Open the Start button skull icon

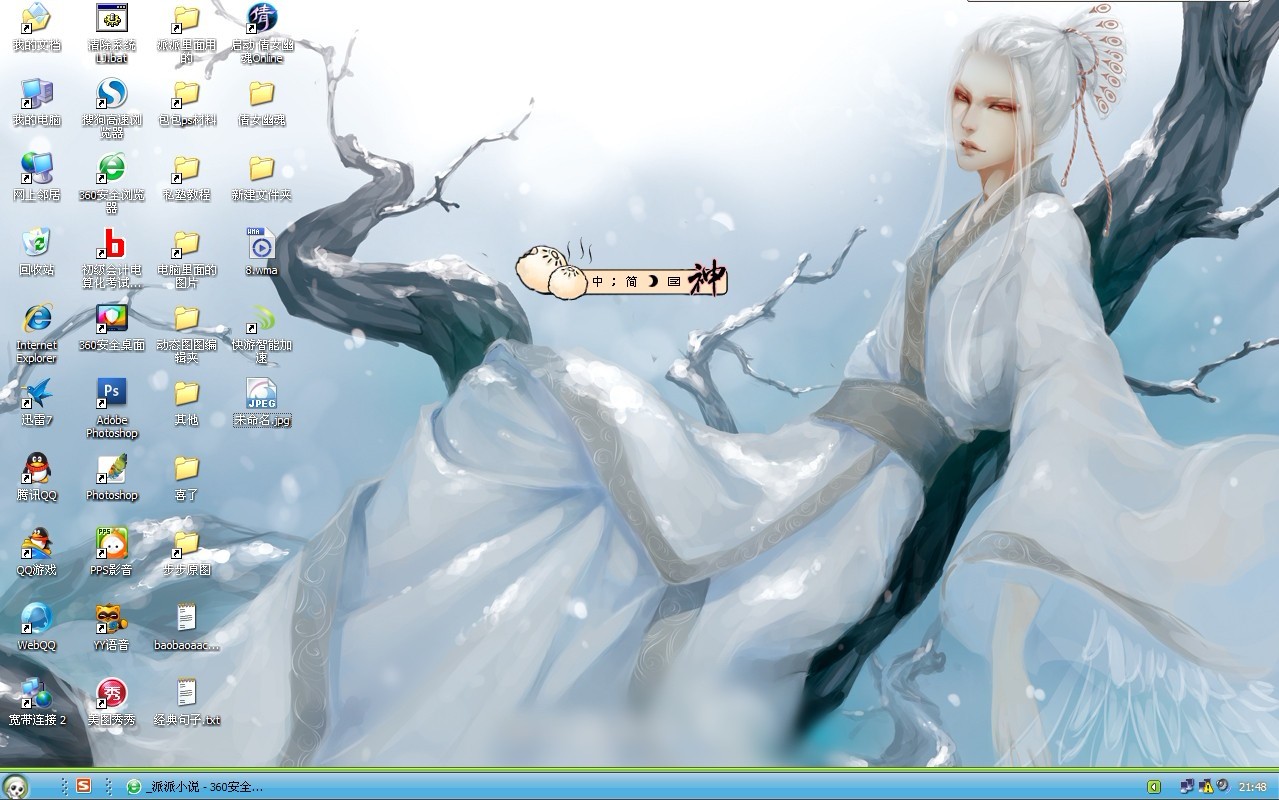pyautogui.click(x=14, y=786)
